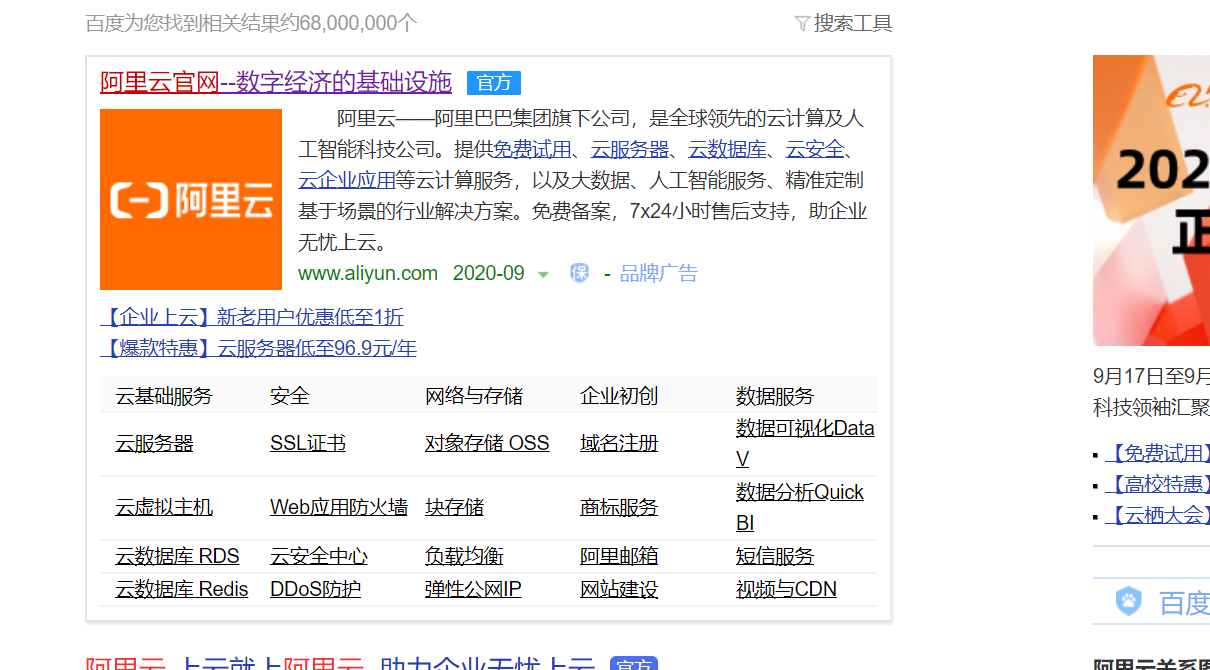This screenshot has width=1210, height=670.
Task: Open the Web应用防火墙 link
Action: point(339,507)
